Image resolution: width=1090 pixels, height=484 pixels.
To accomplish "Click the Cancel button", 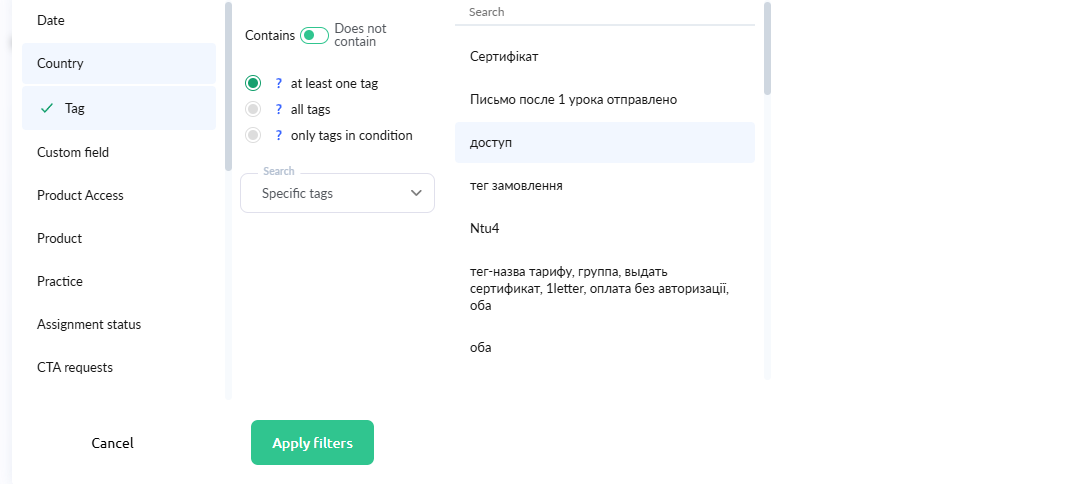I will click(x=113, y=443).
